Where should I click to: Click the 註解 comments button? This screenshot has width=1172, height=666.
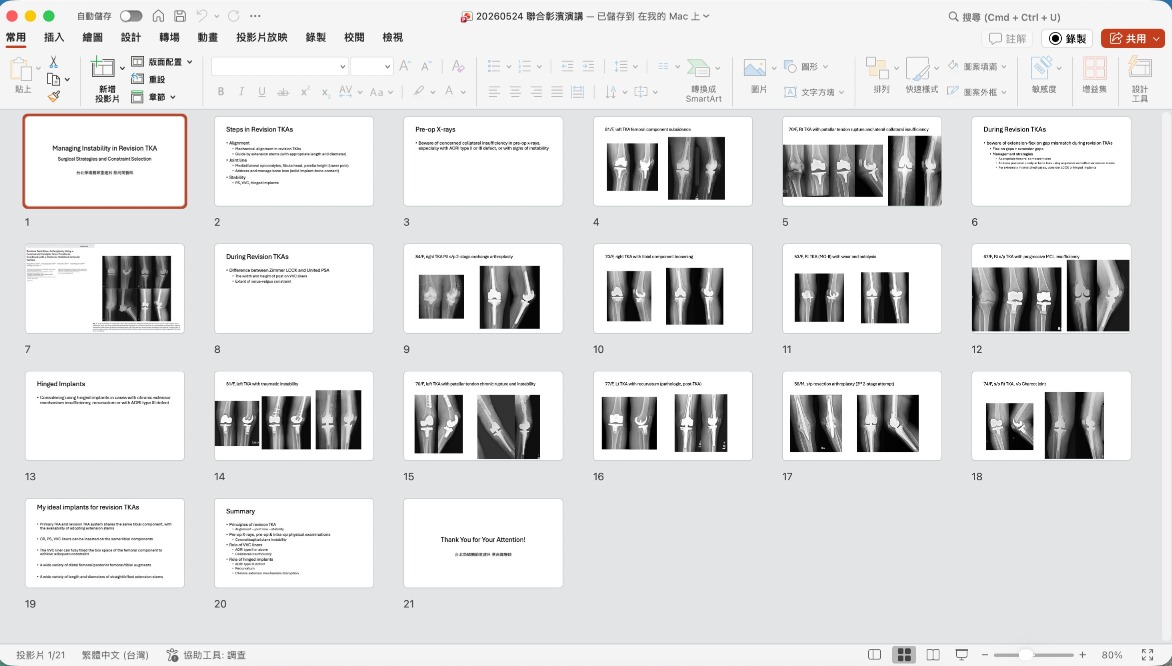(1008, 38)
